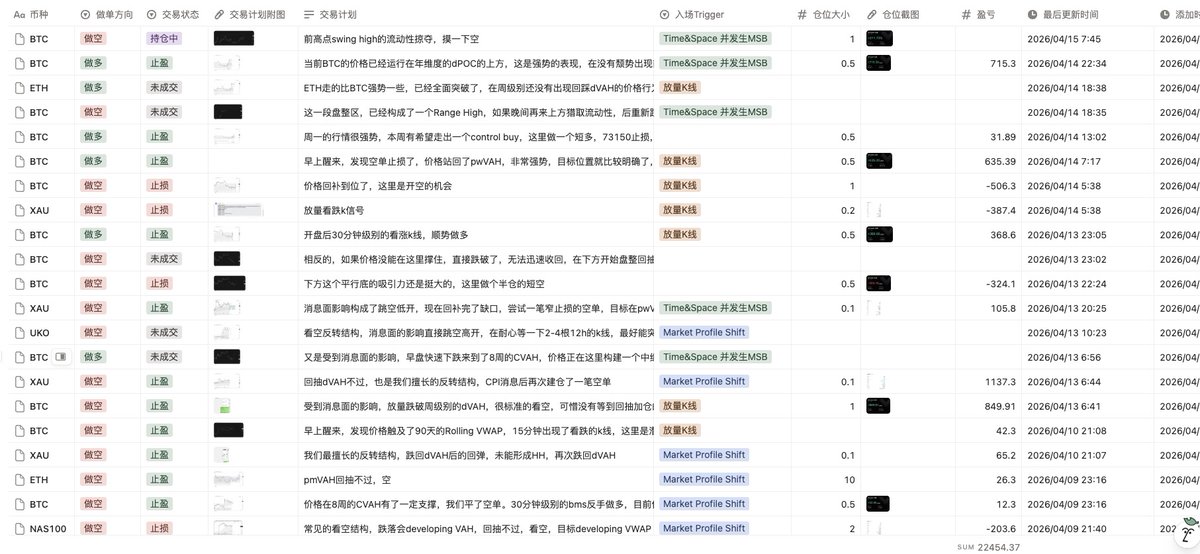Click the page icon of the NAS100 row
This screenshot has width=1200, height=554.
[x=19, y=529]
